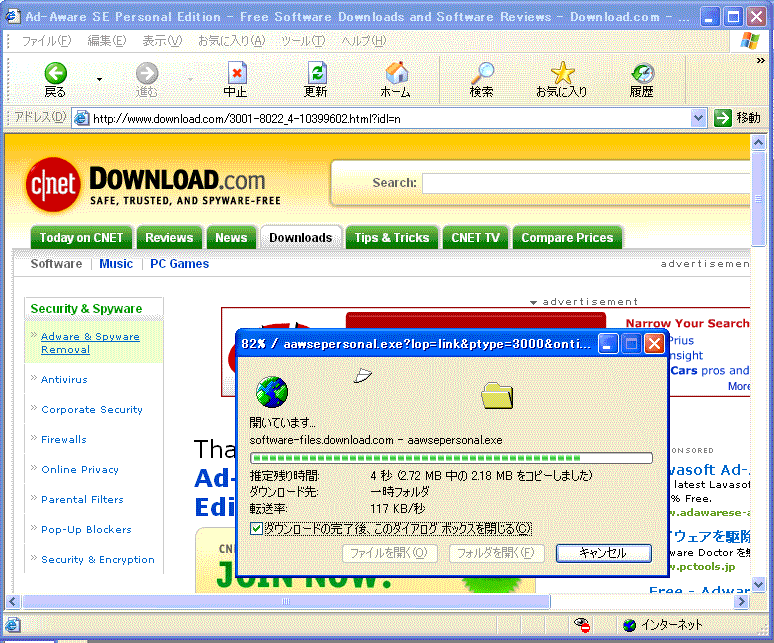The width and height of the screenshot is (774, 643).
Task: Stop page loading with 中止 icon
Action: click(236, 73)
